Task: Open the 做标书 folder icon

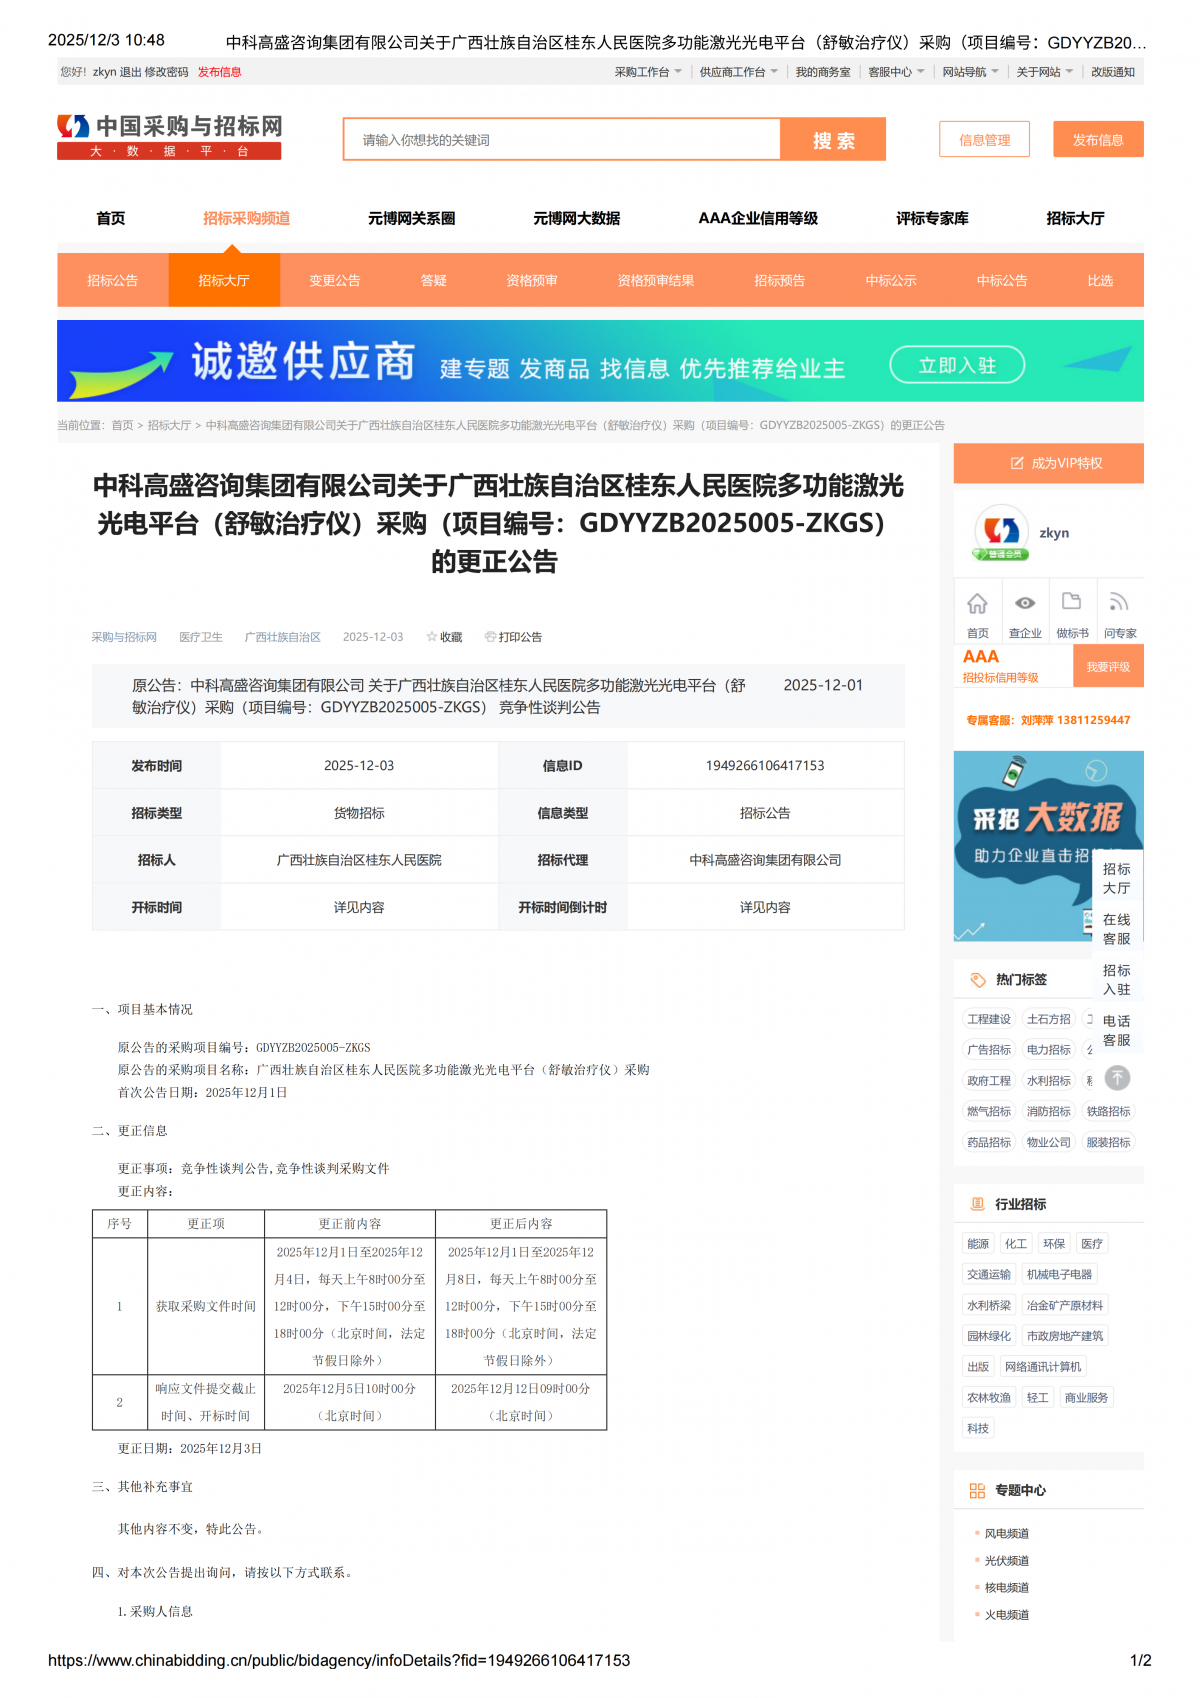Action: coord(1071,601)
